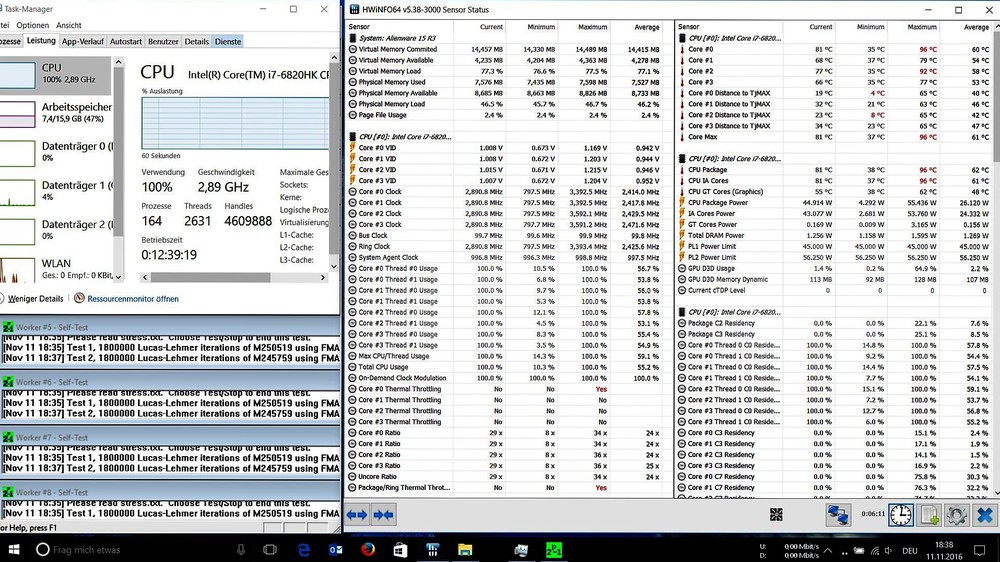This screenshot has width=1000, height=562.
Task: Collapse the System: Alienware 15 R3 sensor group
Action: pos(351,38)
